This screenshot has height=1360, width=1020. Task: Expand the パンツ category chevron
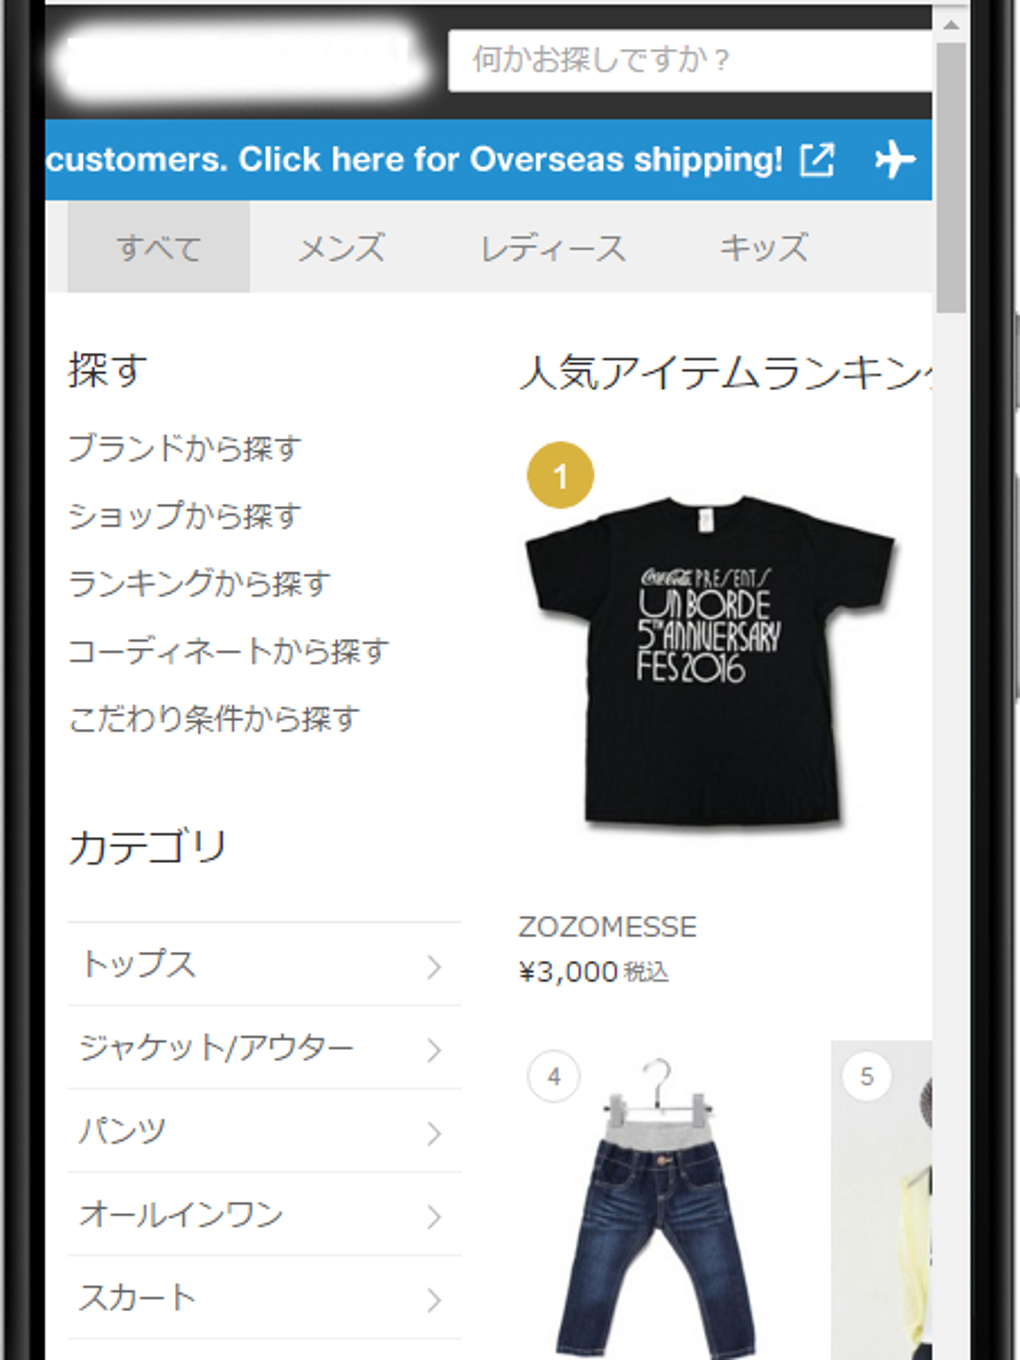434,1133
